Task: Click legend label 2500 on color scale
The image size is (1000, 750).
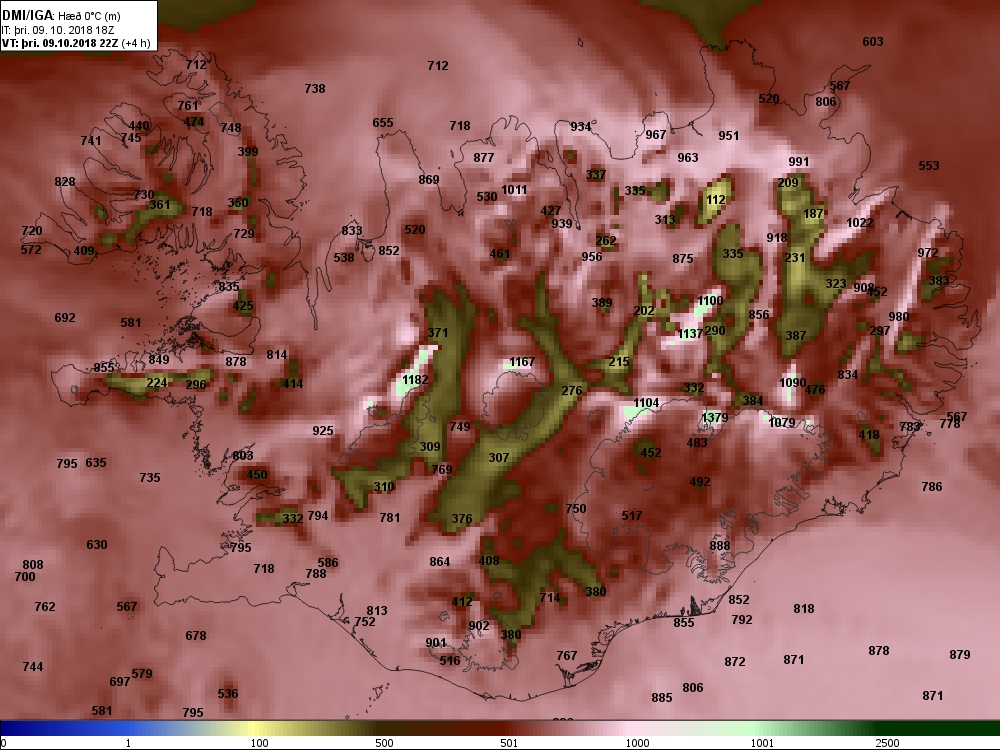Action: 887,743
